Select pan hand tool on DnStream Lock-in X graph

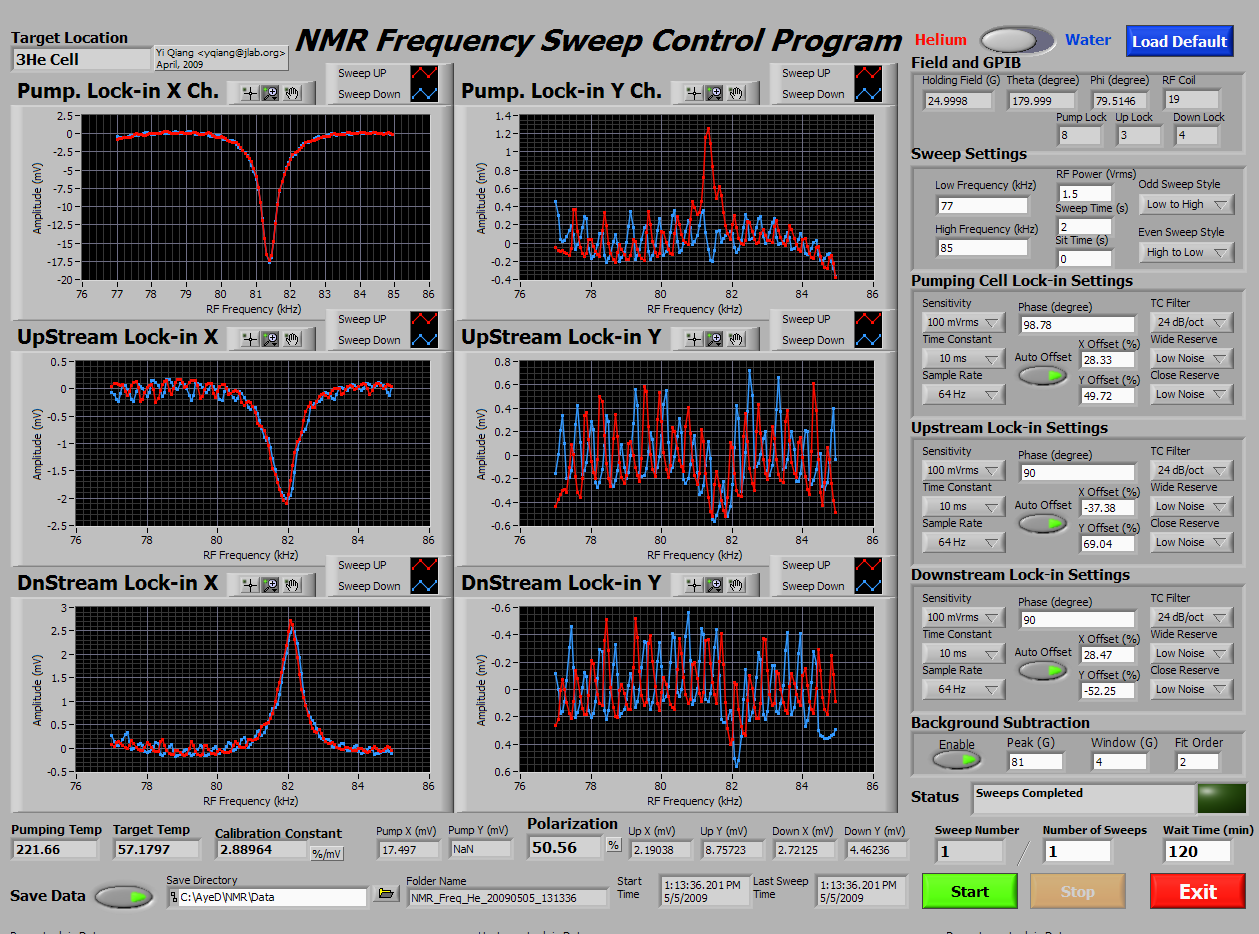click(x=293, y=585)
